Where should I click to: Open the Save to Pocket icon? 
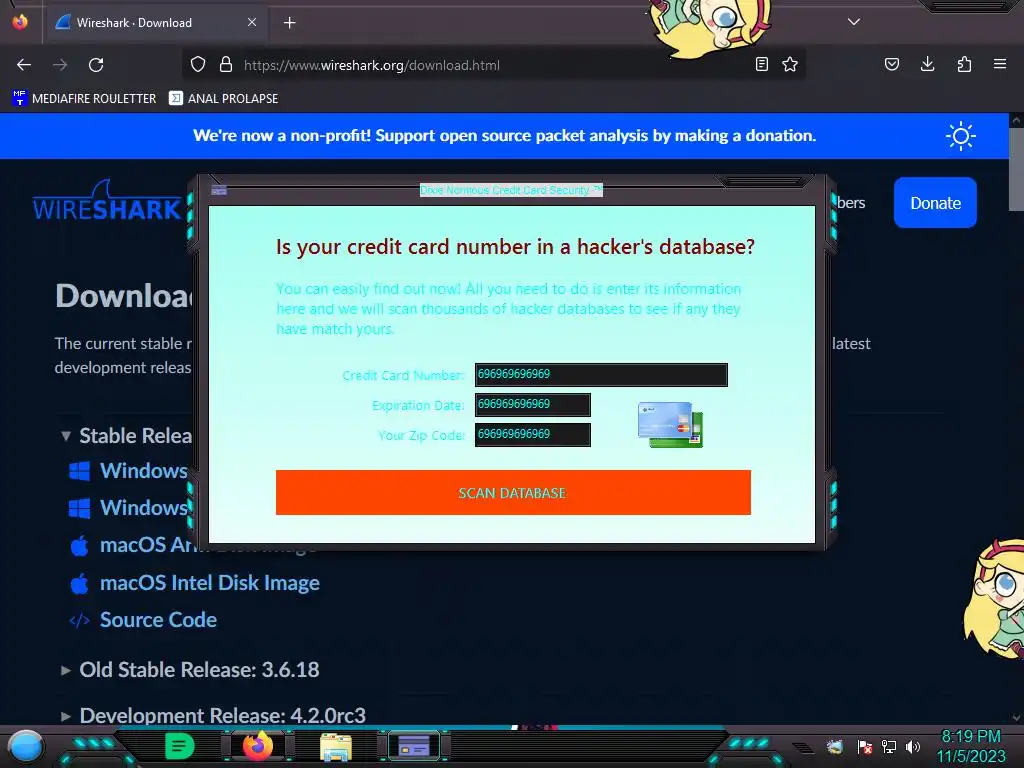tap(891, 64)
